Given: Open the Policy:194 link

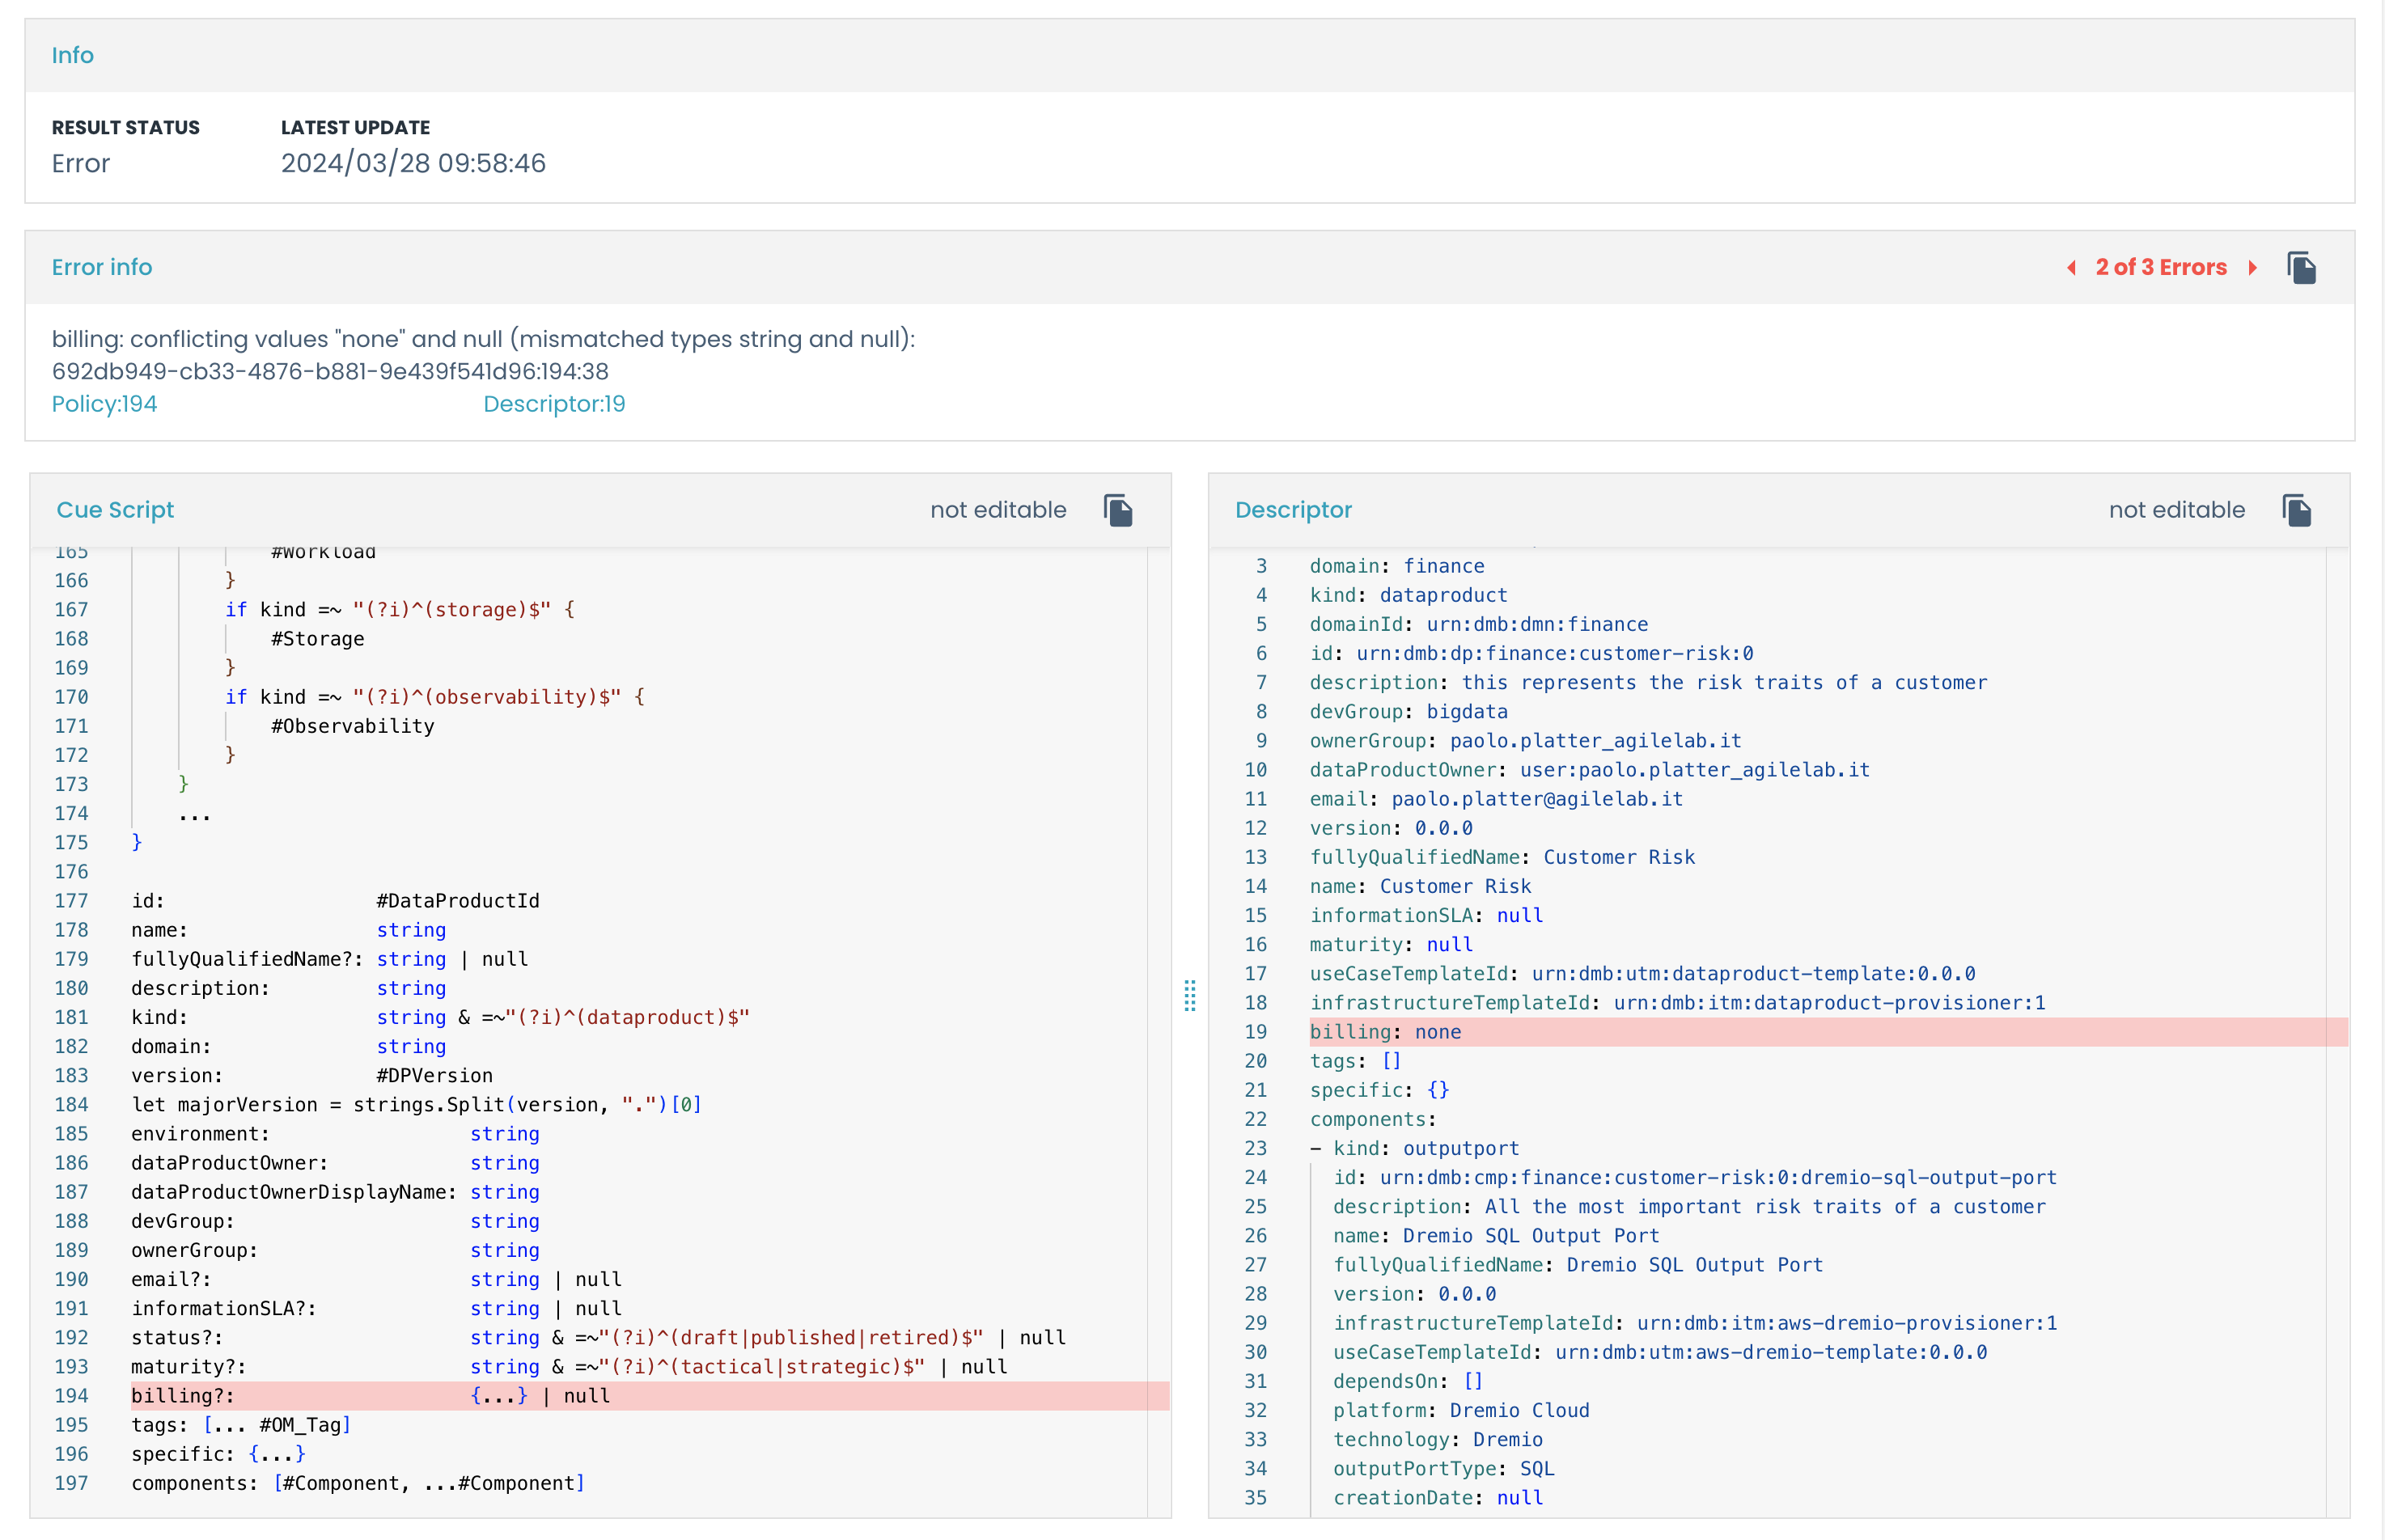Looking at the screenshot, I should (x=104, y=404).
